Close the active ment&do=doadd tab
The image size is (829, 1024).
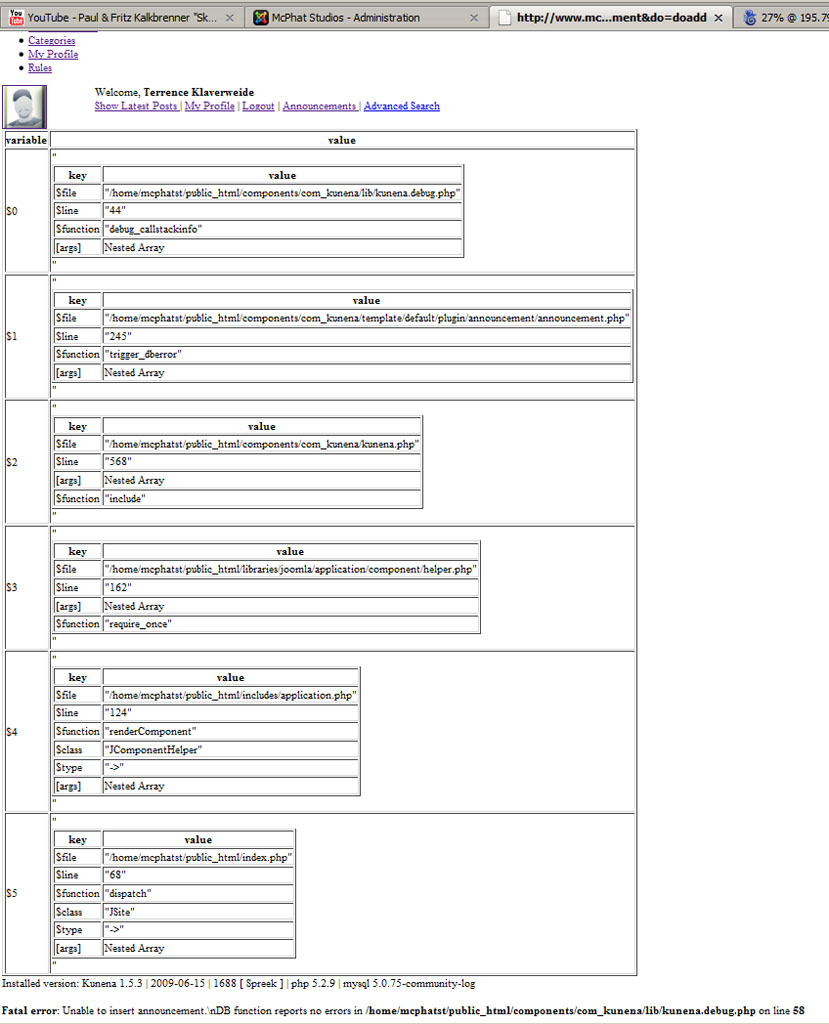(x=719, y=18)
